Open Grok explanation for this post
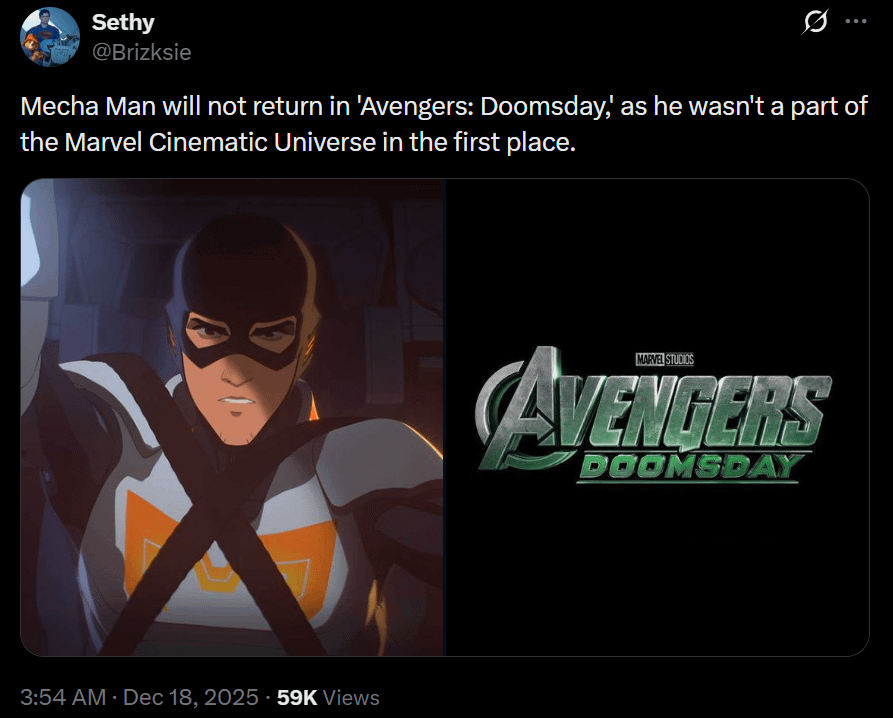 pyautogui.click(x=815, y=22)
